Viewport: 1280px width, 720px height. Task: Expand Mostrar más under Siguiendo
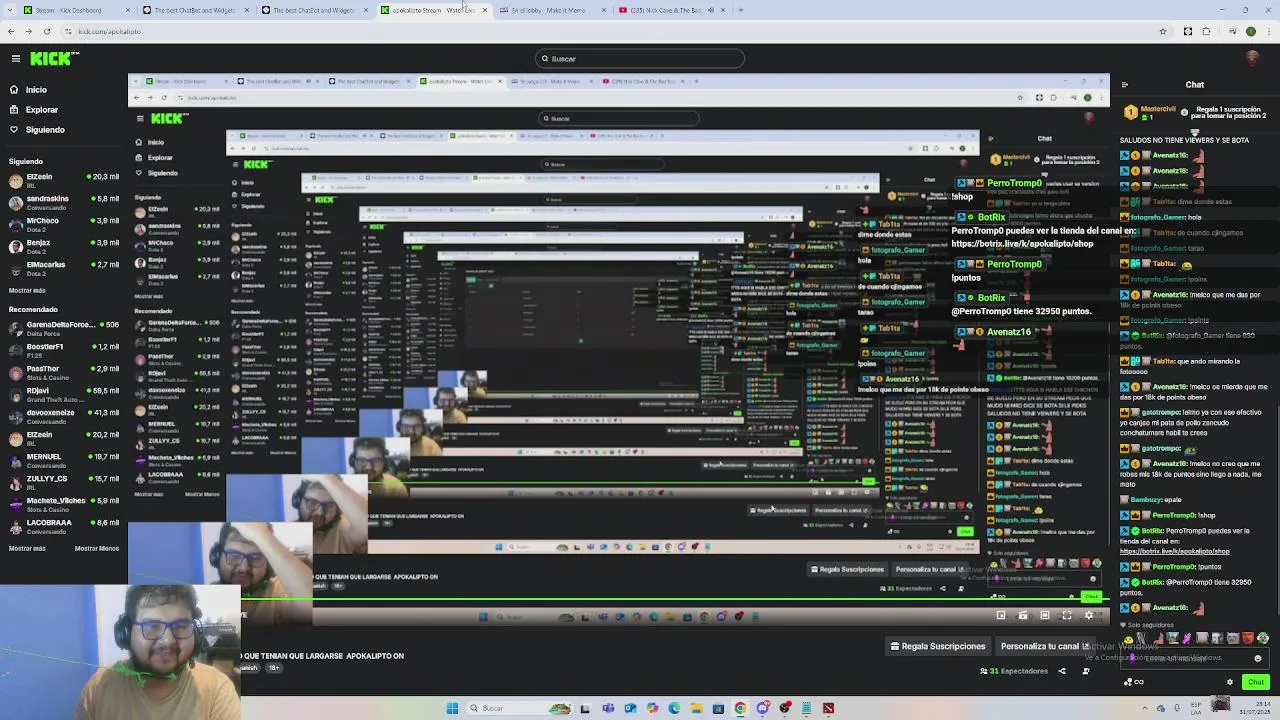pos(27,291)
